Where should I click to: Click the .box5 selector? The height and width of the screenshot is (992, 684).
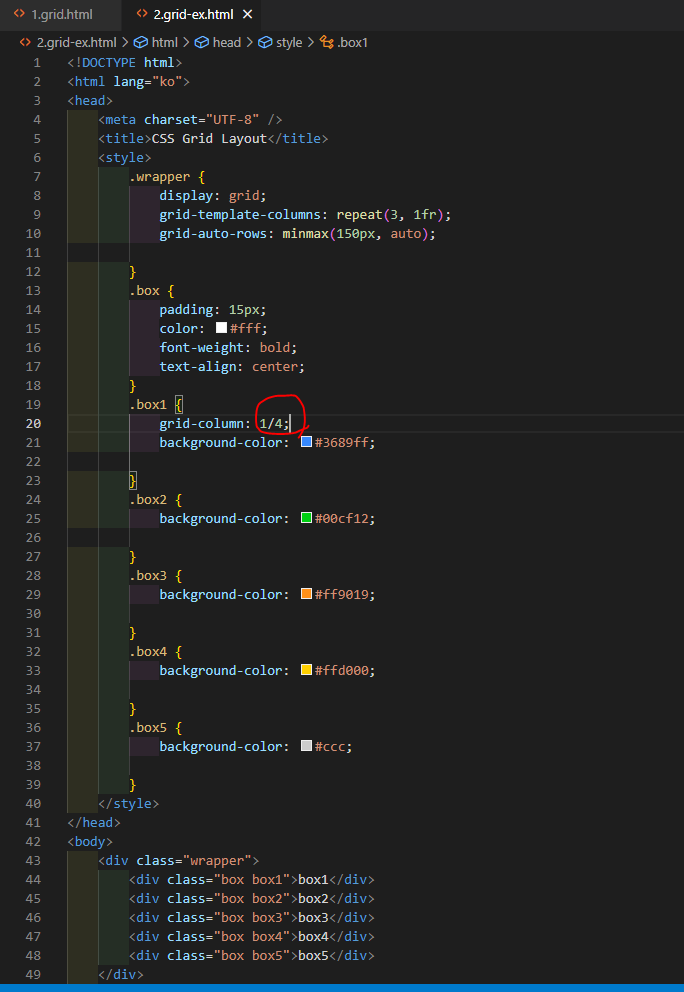[x=148, y=727]
